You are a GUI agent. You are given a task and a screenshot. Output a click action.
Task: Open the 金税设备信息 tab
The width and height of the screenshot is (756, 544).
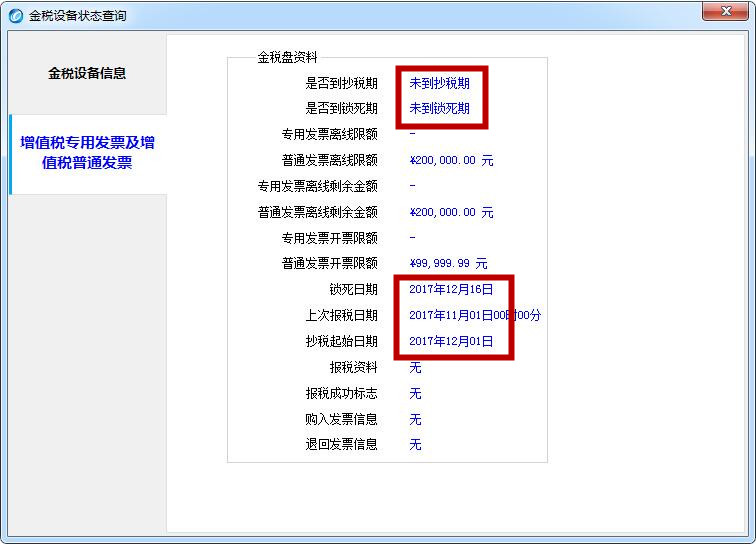coord(87,73)
